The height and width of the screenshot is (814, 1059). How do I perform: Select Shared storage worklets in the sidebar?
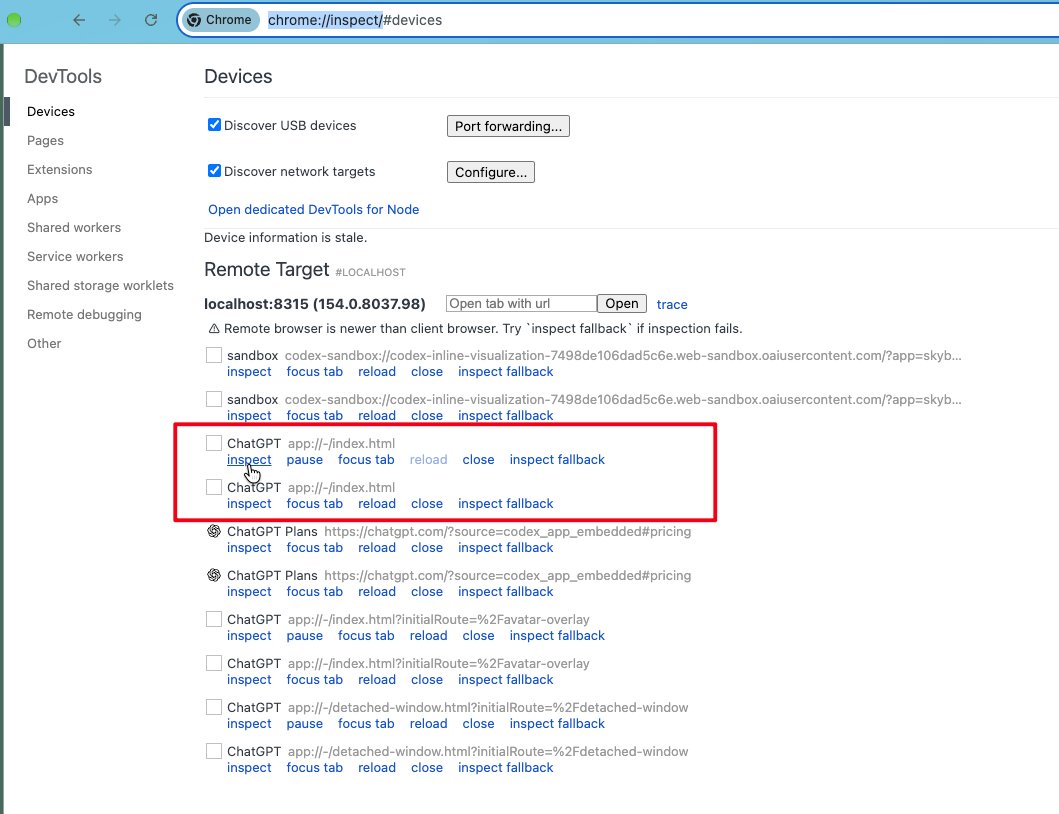coord(100,286)
